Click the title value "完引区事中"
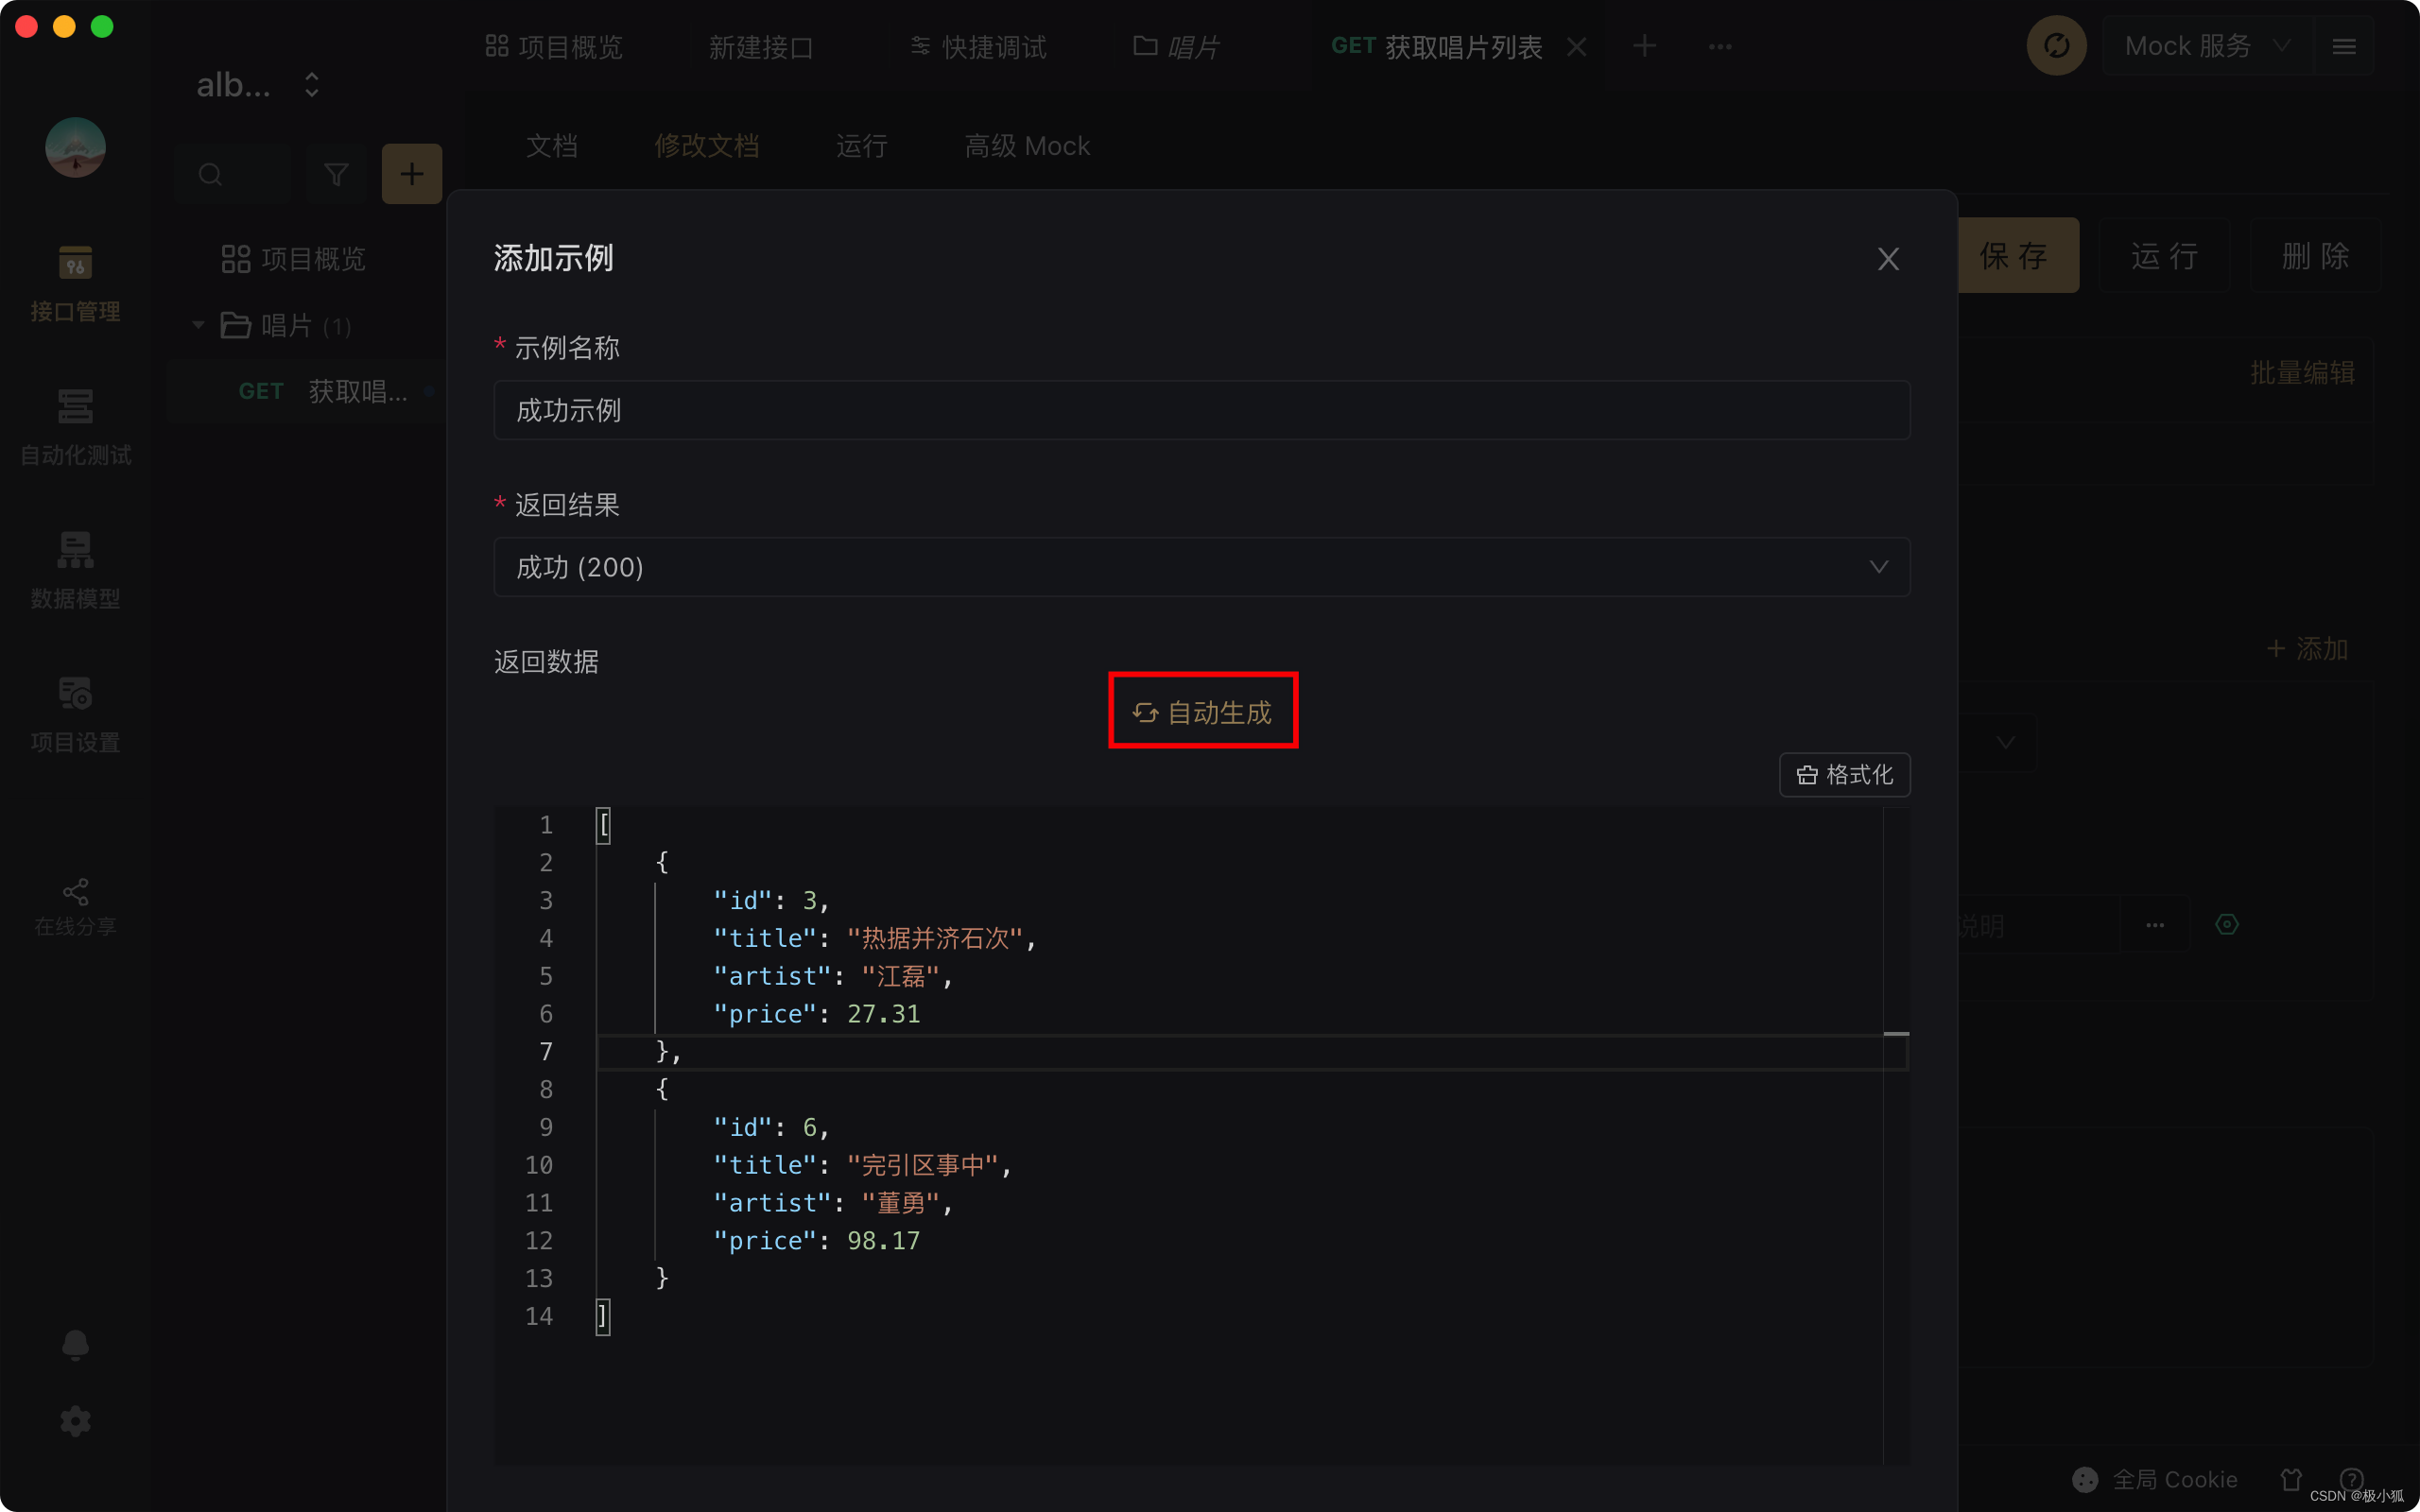 click(923, 1165)
